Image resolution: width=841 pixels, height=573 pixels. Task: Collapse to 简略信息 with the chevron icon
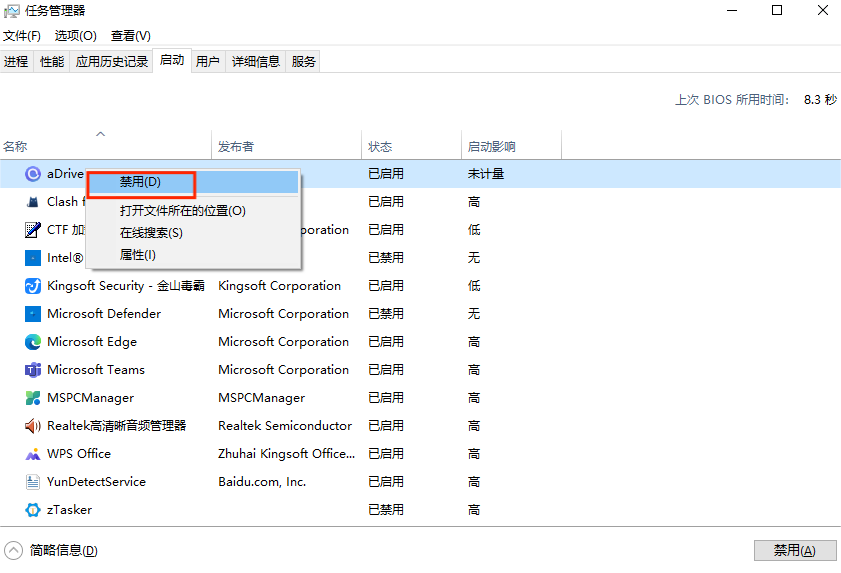click(13, 550)
